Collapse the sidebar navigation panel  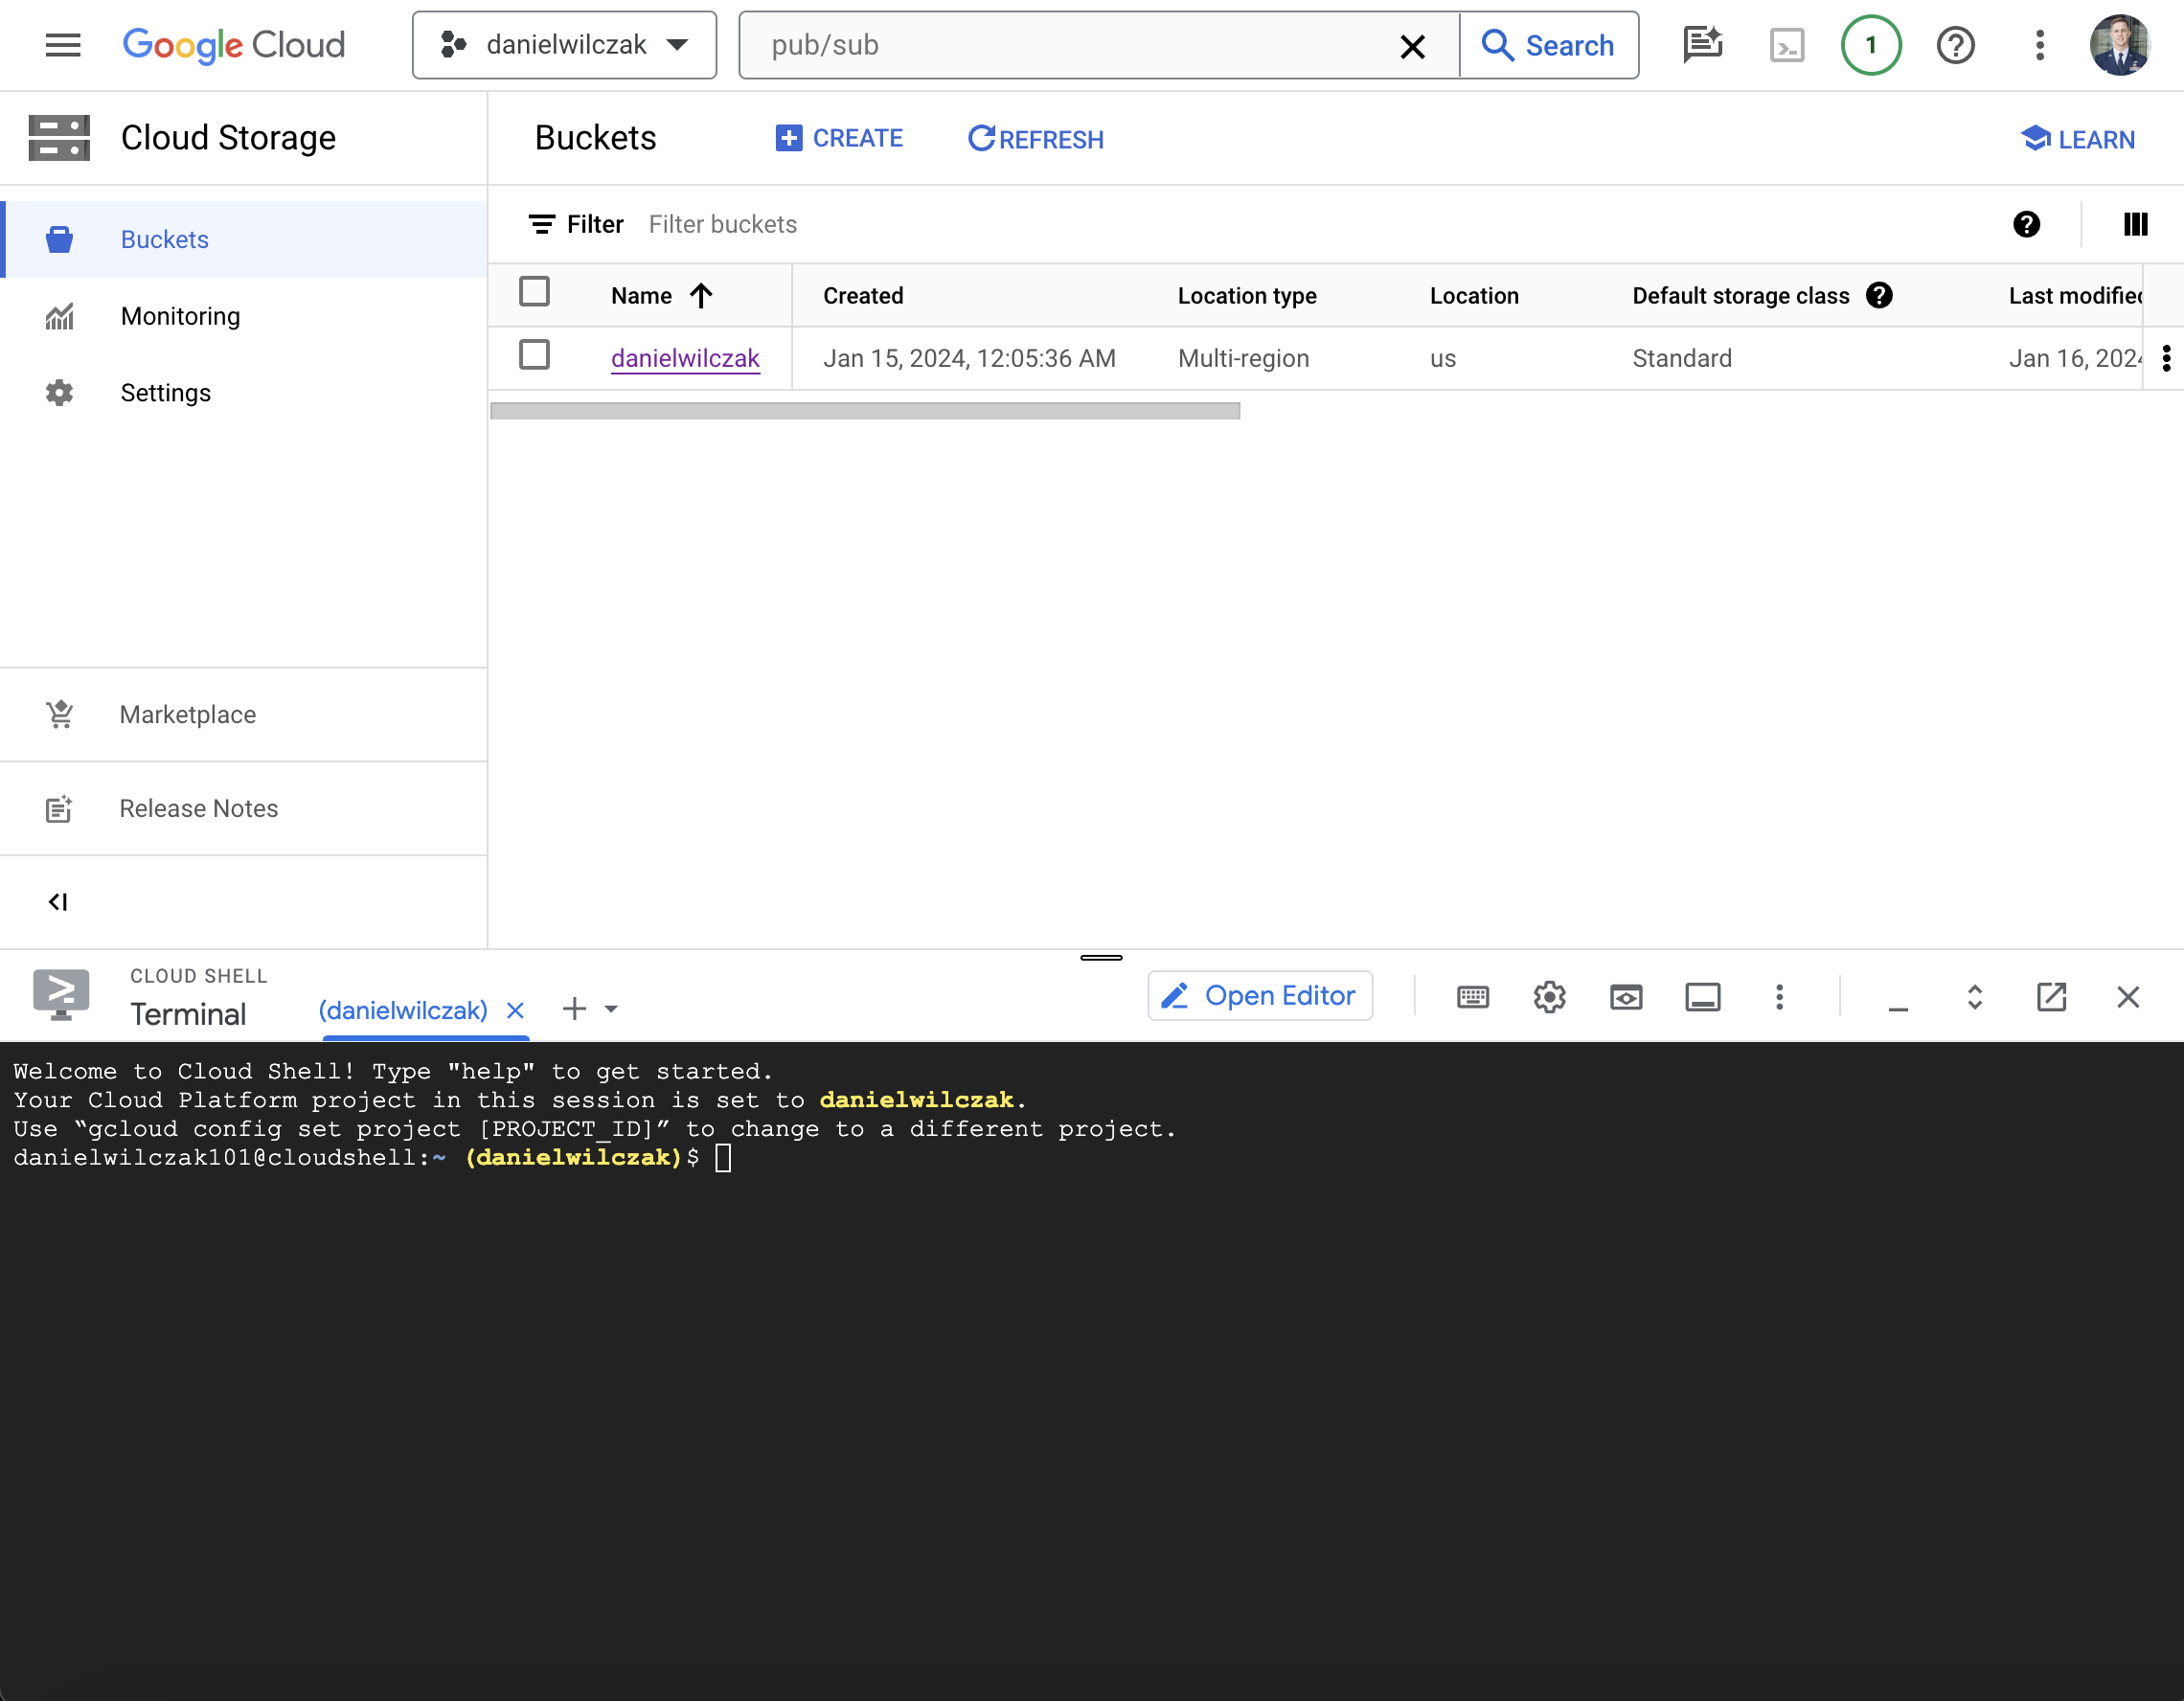(x=58, y=902)
